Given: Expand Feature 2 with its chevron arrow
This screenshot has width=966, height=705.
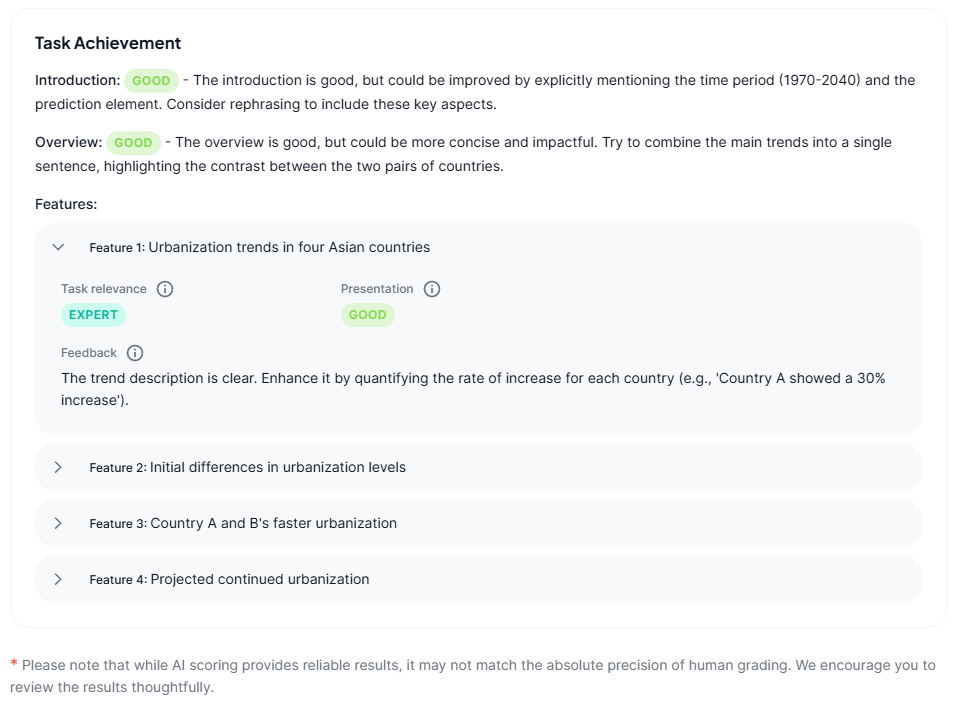Looking at the screenshot, I should point(58,467).
